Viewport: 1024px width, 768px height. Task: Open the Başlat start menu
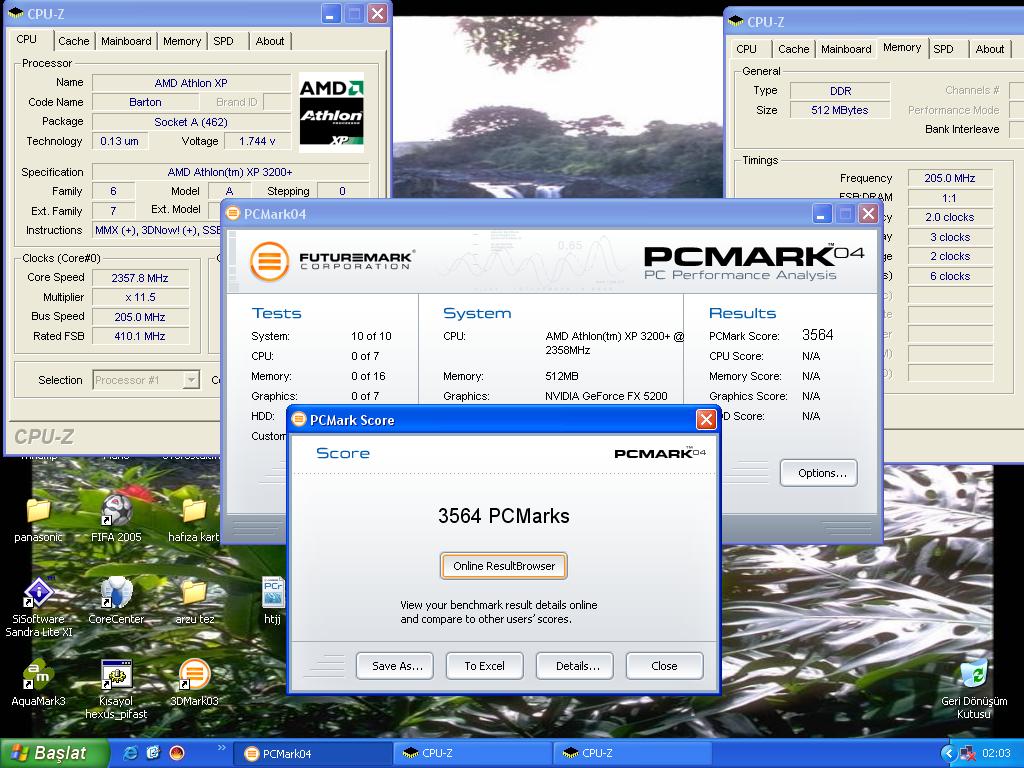pos(54,753)
